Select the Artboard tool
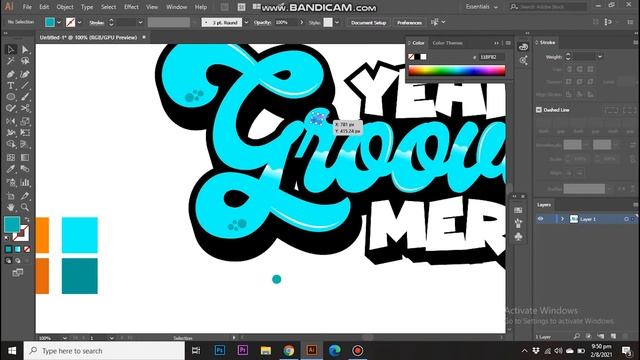Screen dimensions: 640x360 [x=11, y=196]
